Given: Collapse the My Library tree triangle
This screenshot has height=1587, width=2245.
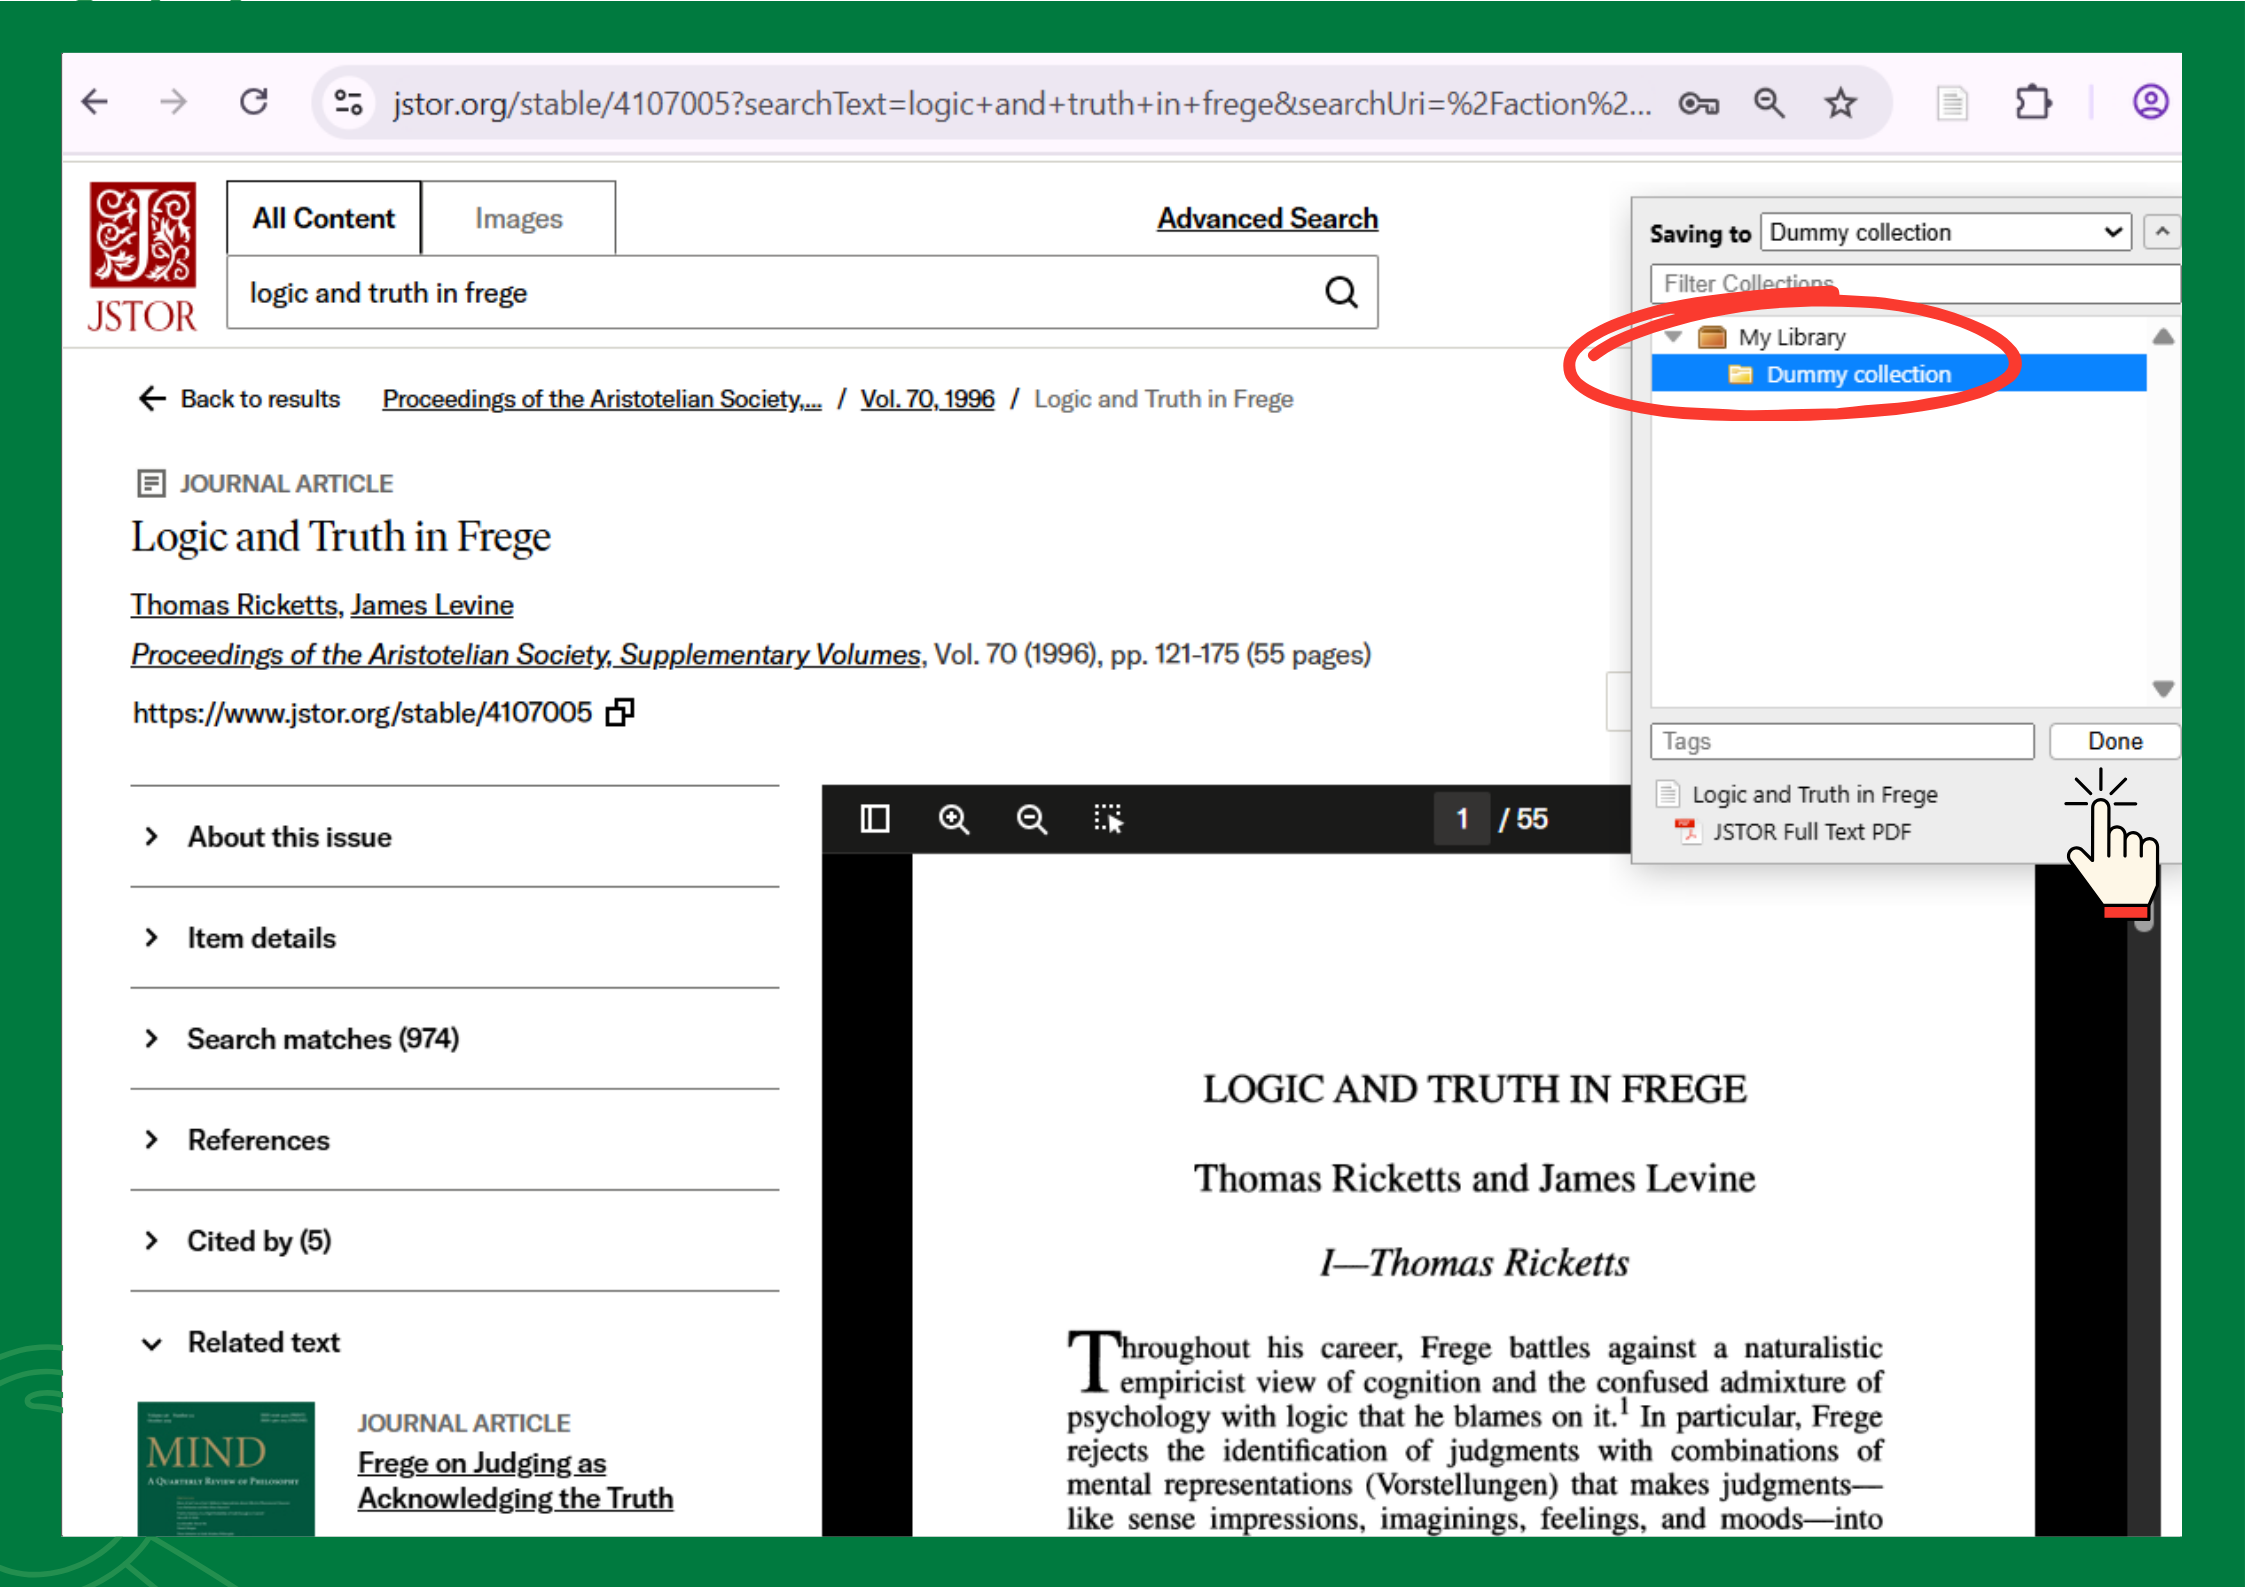Looking at the screenshot, I should [1673, 337].
